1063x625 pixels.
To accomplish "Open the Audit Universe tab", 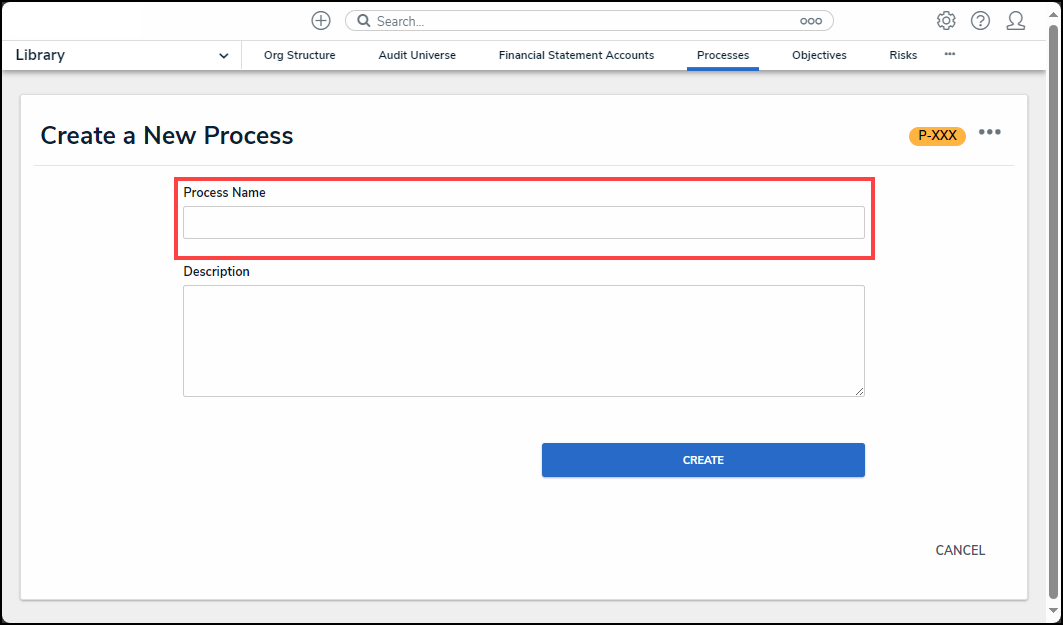I will pos(417,56).
